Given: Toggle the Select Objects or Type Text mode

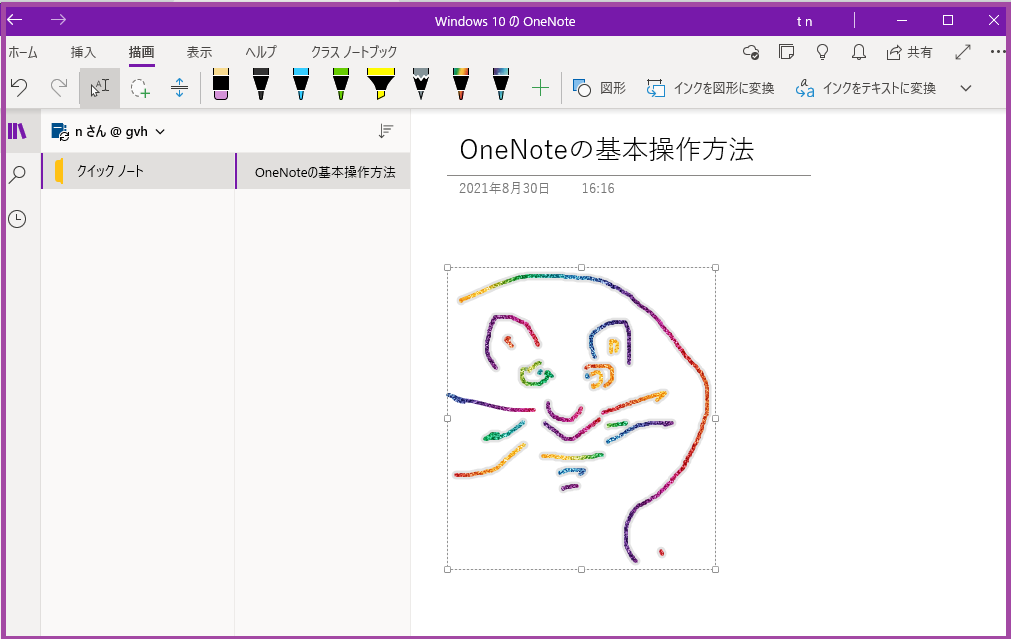Looking at the screenshot, I should [x=98, y=87].
